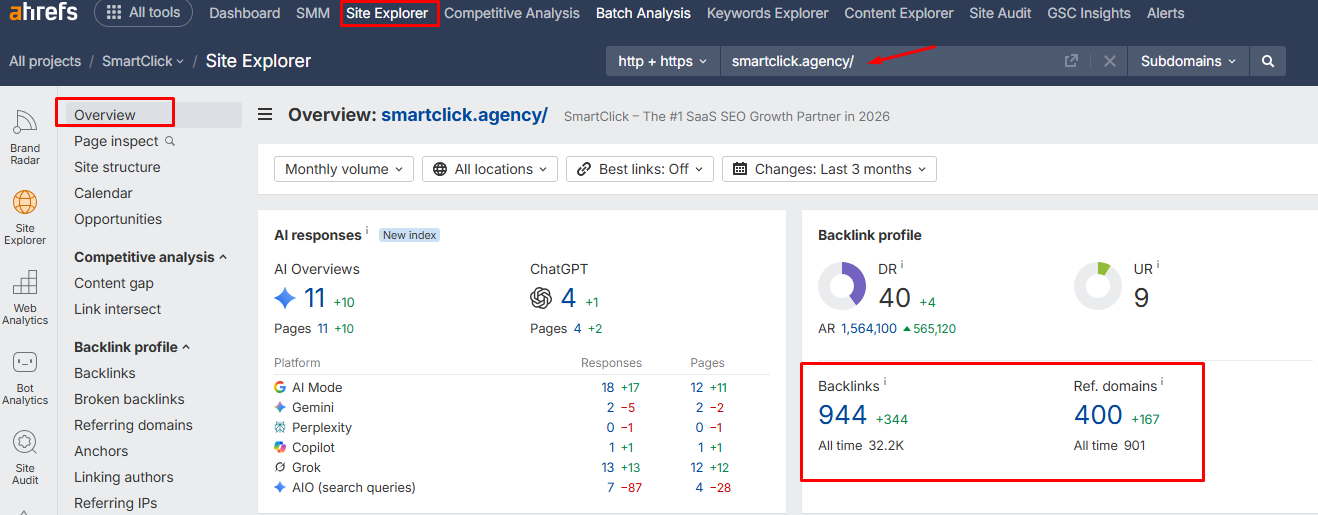Click the UR donut chart
Screen dimensions: 1318x515
pos(1098,286)
